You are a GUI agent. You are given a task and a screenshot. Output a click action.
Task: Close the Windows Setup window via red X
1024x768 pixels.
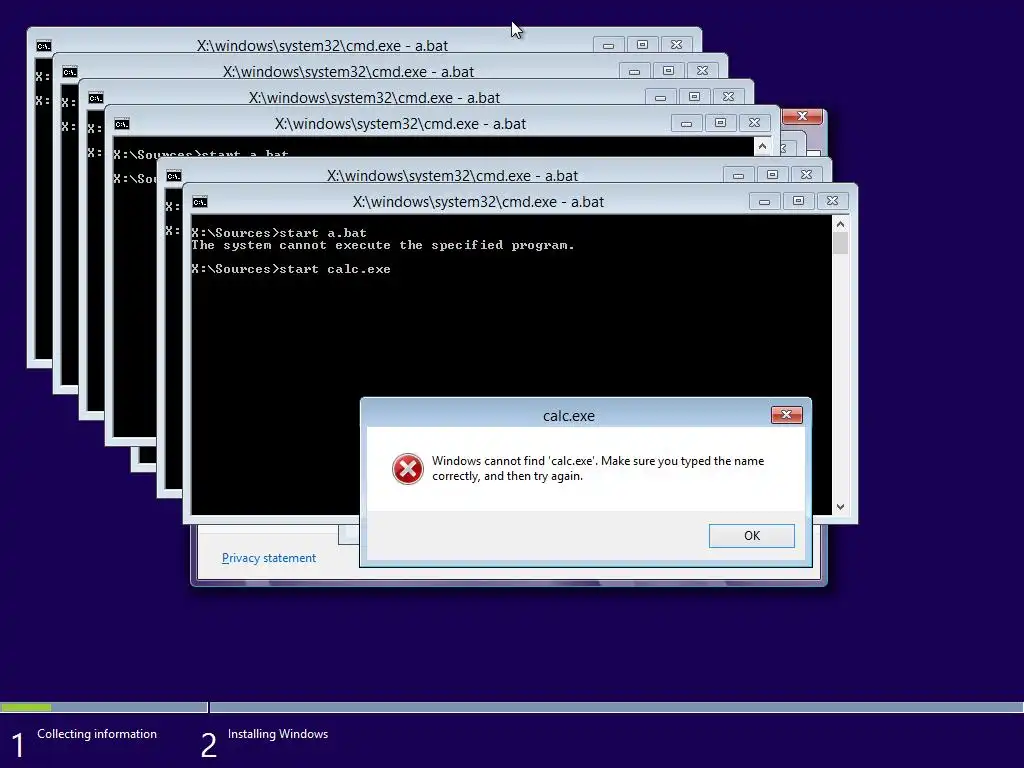[x=802, y=116]
